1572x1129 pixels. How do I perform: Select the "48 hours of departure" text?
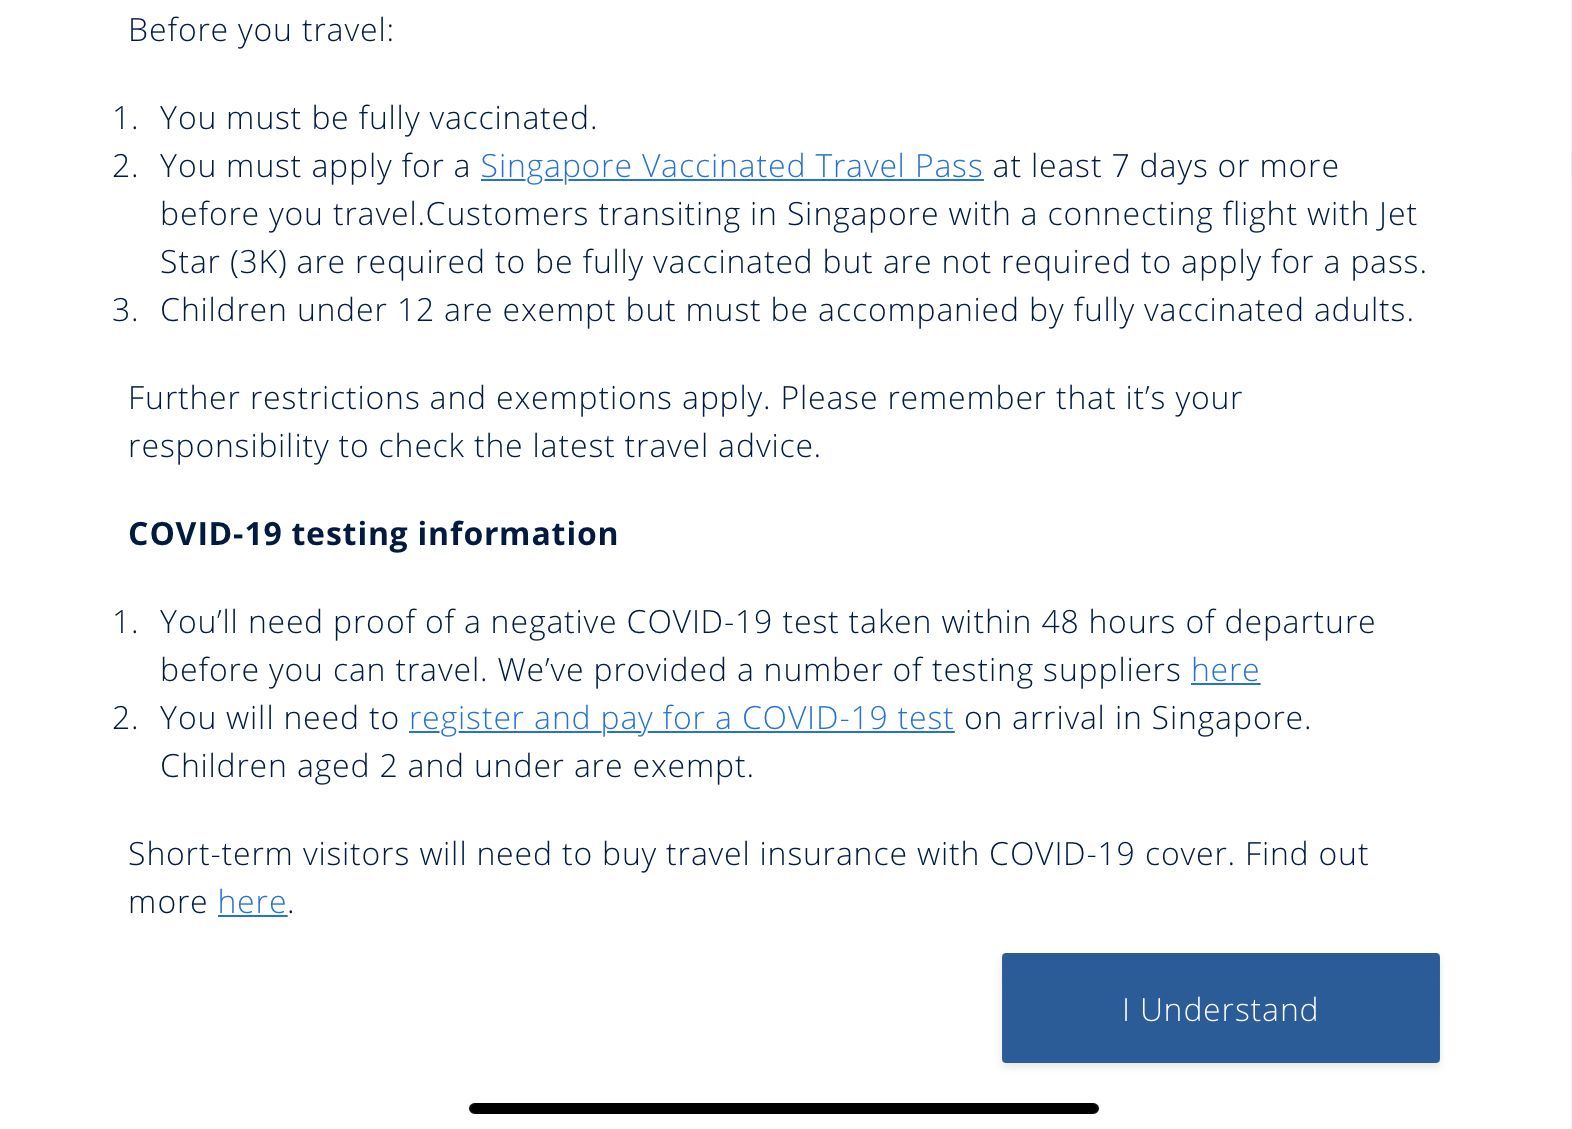pyautogui.click(x=1208, y=622)
